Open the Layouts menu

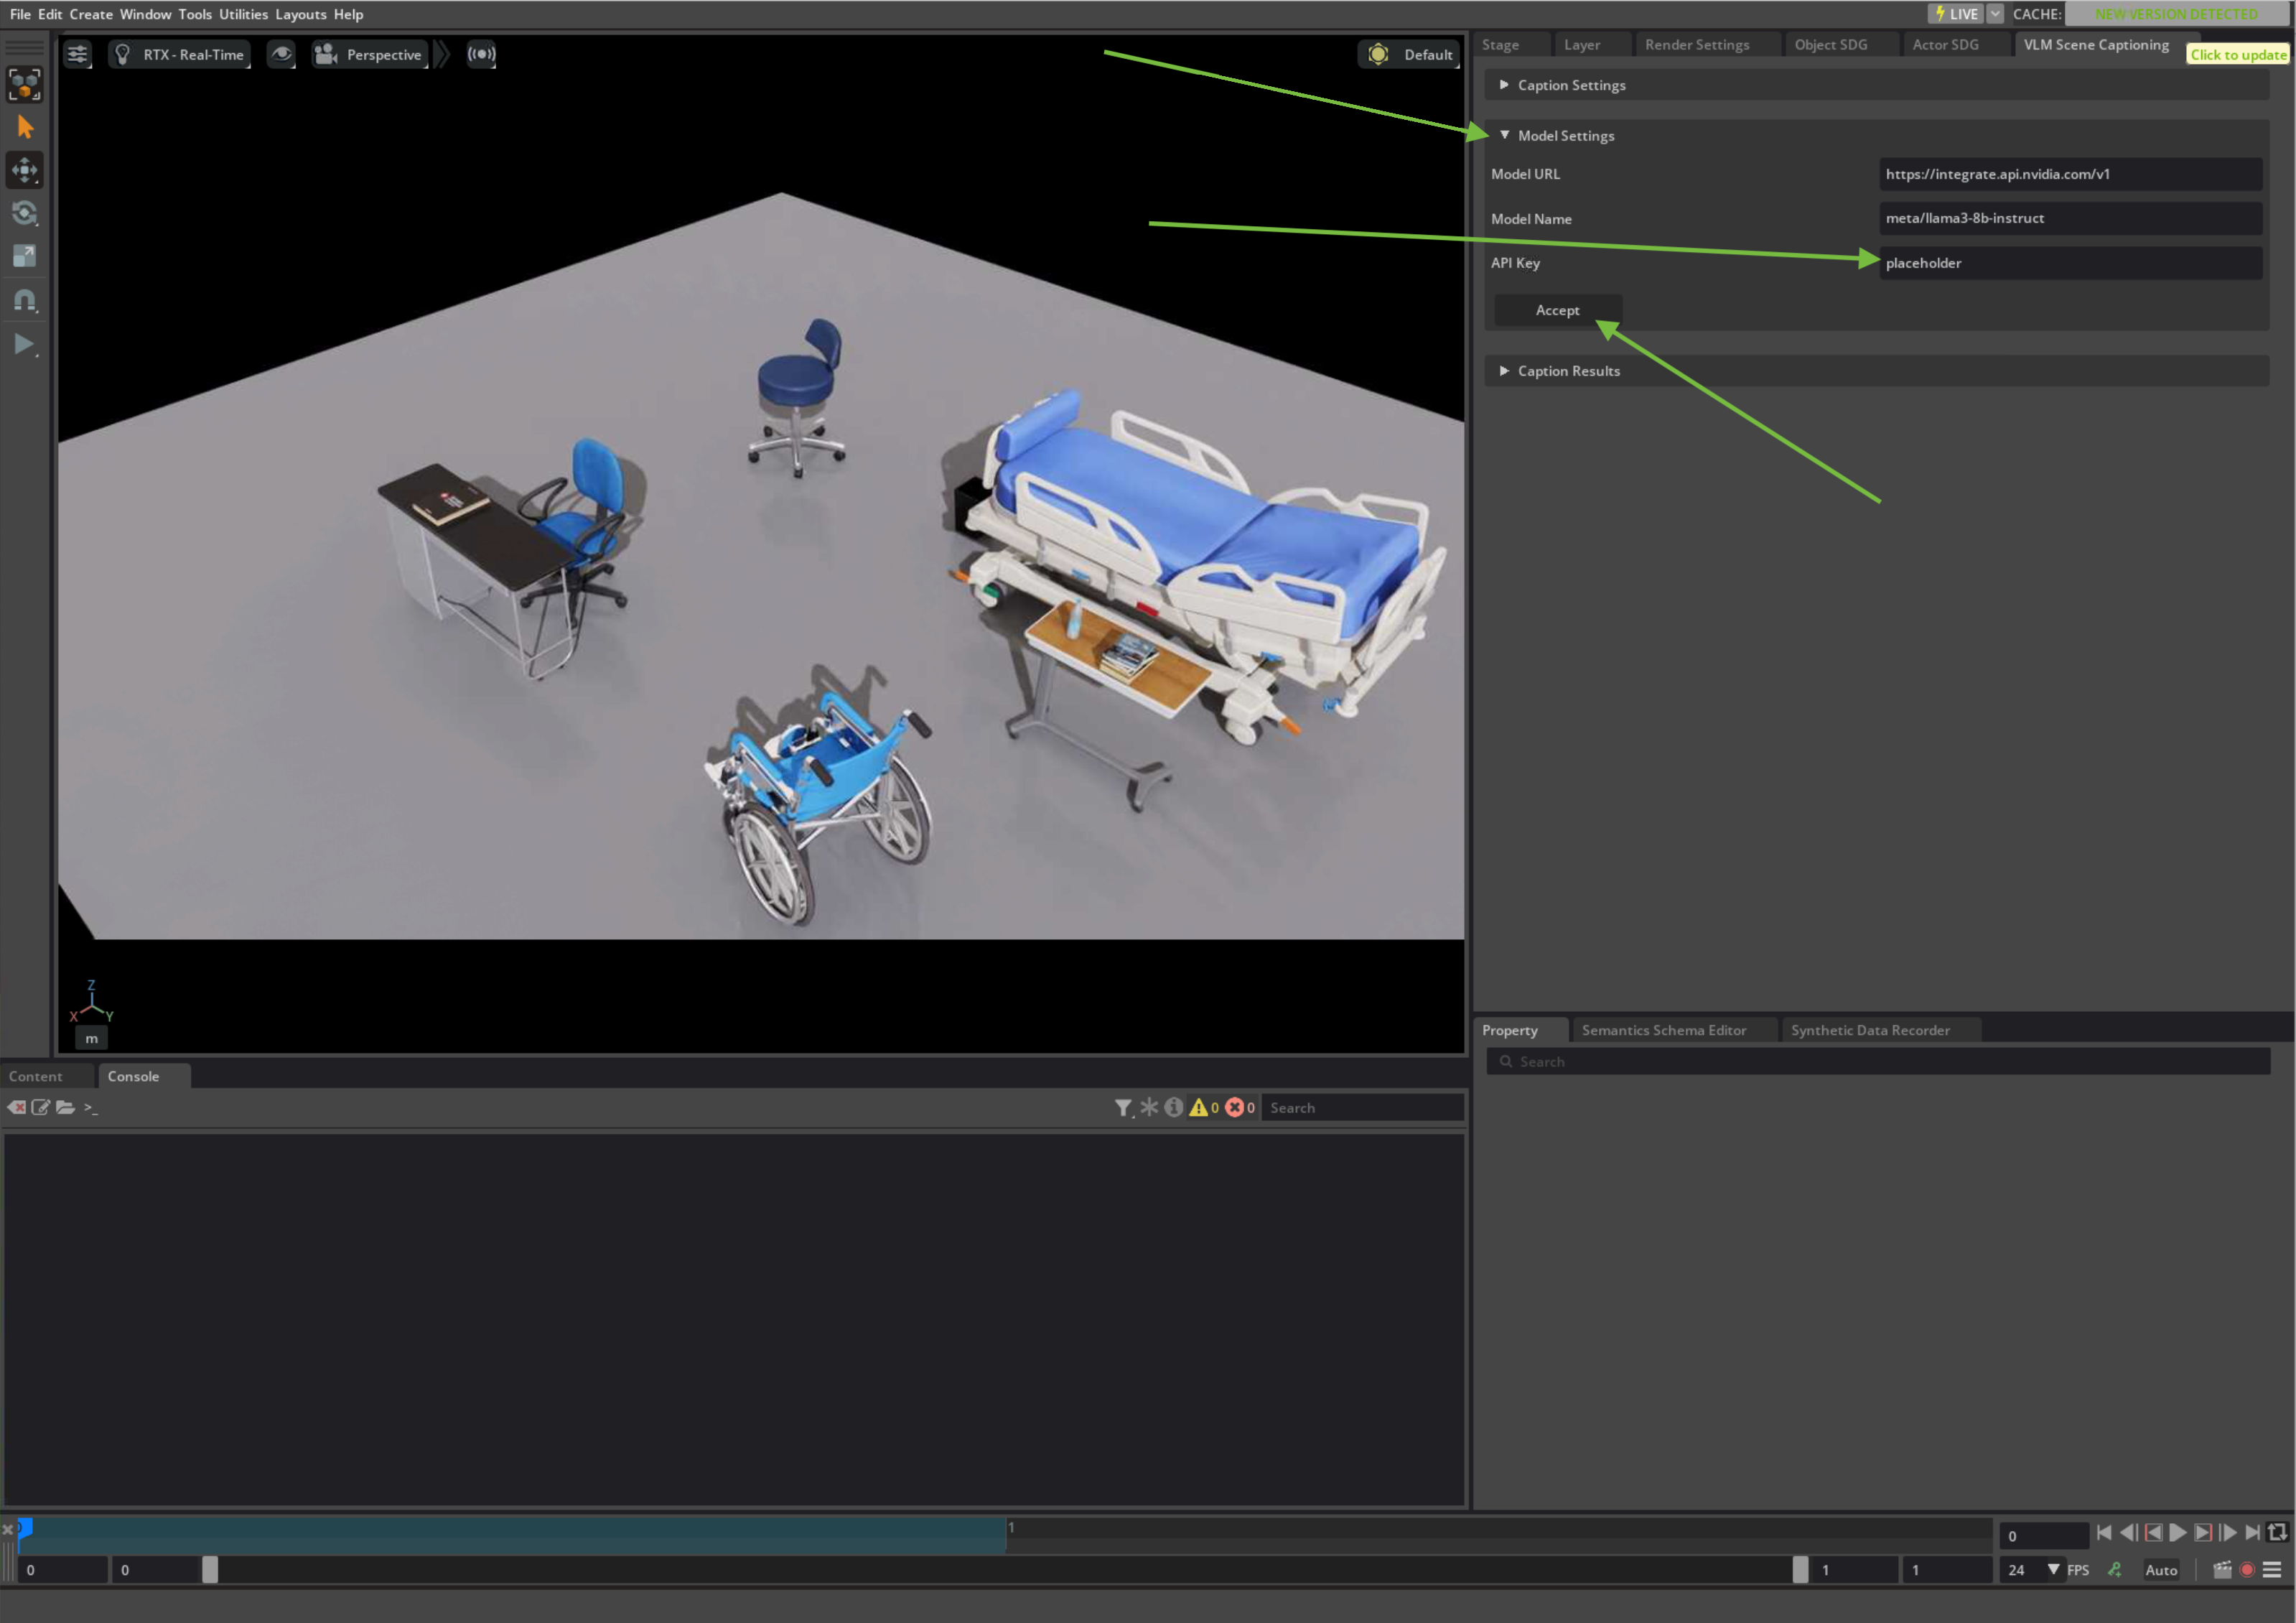point(301,14)
